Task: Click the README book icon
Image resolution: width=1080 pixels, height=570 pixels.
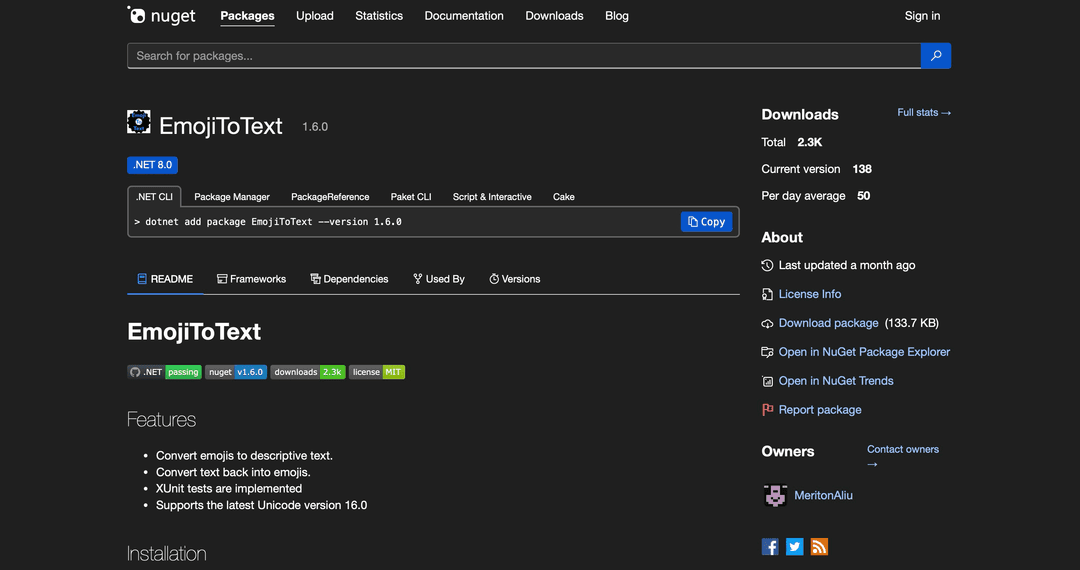Action: 142,279
